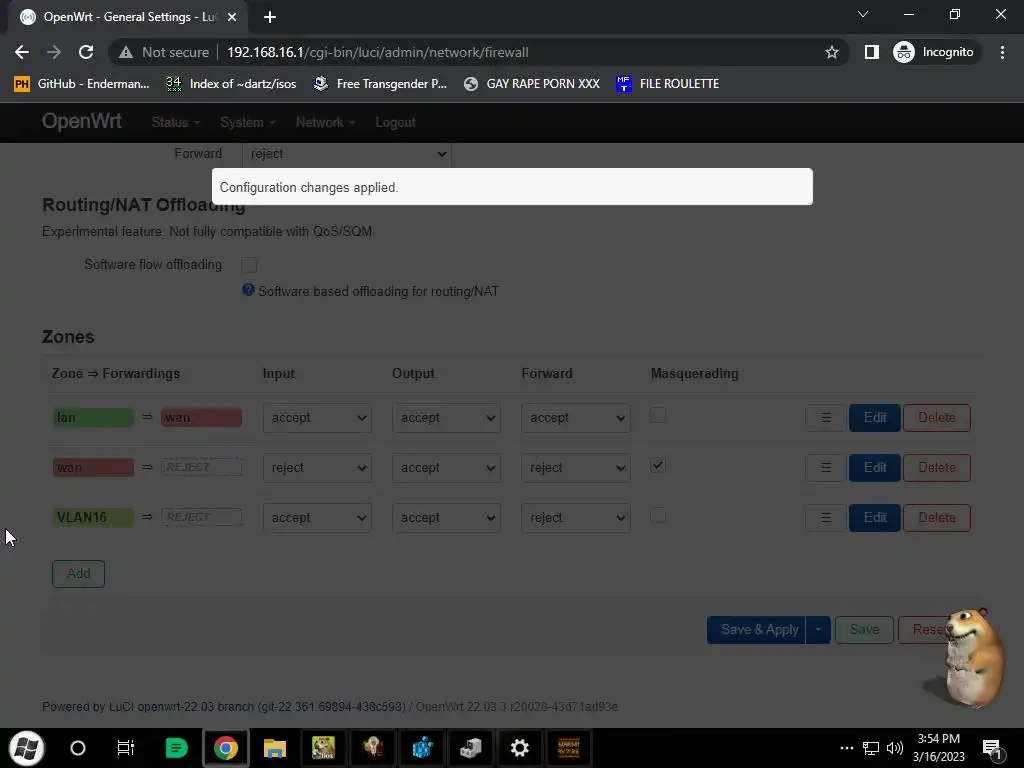
Task: Add a new firewall zone
Action: 78,573
